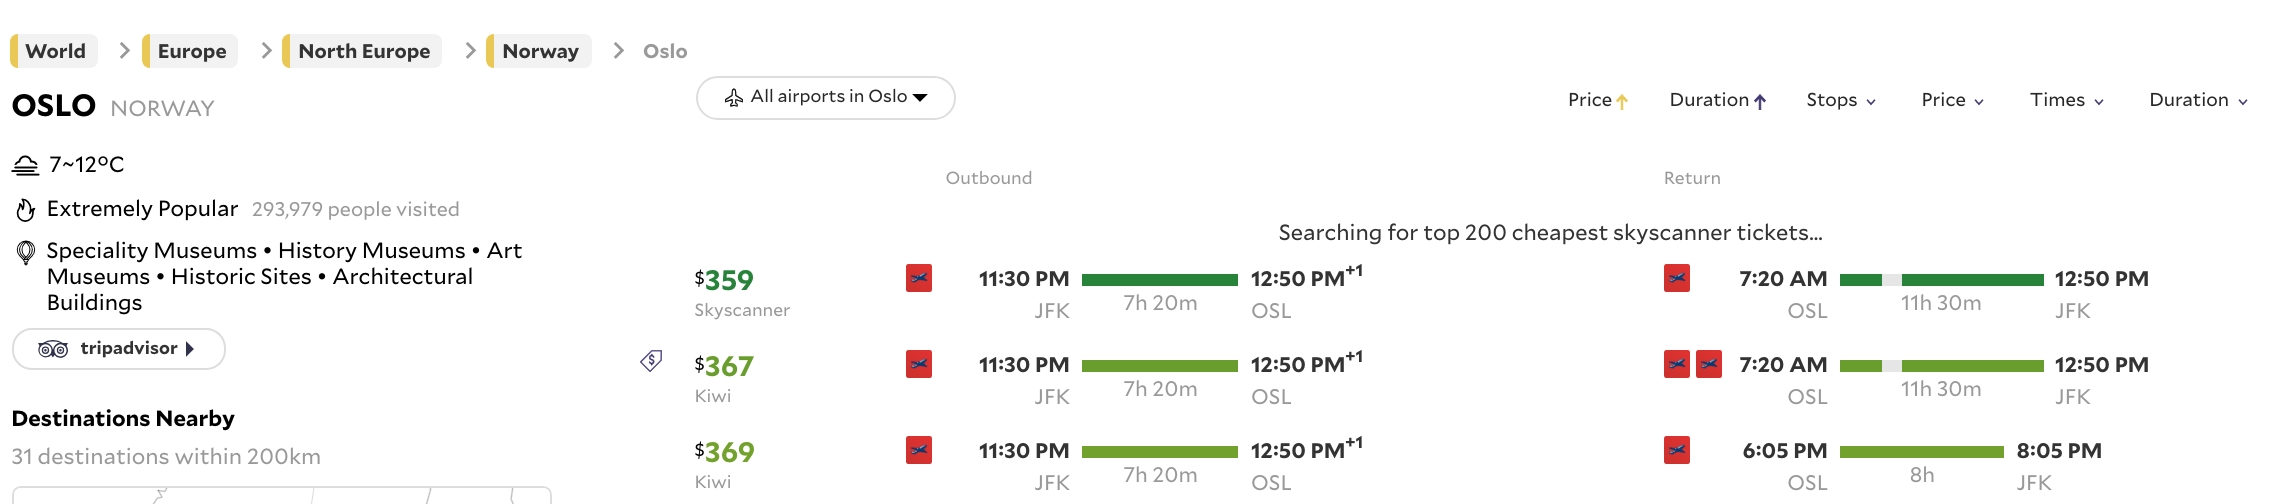Click the $367 outbound flight duration bar
2284x504 pixels.
(x=1159, y=366)
